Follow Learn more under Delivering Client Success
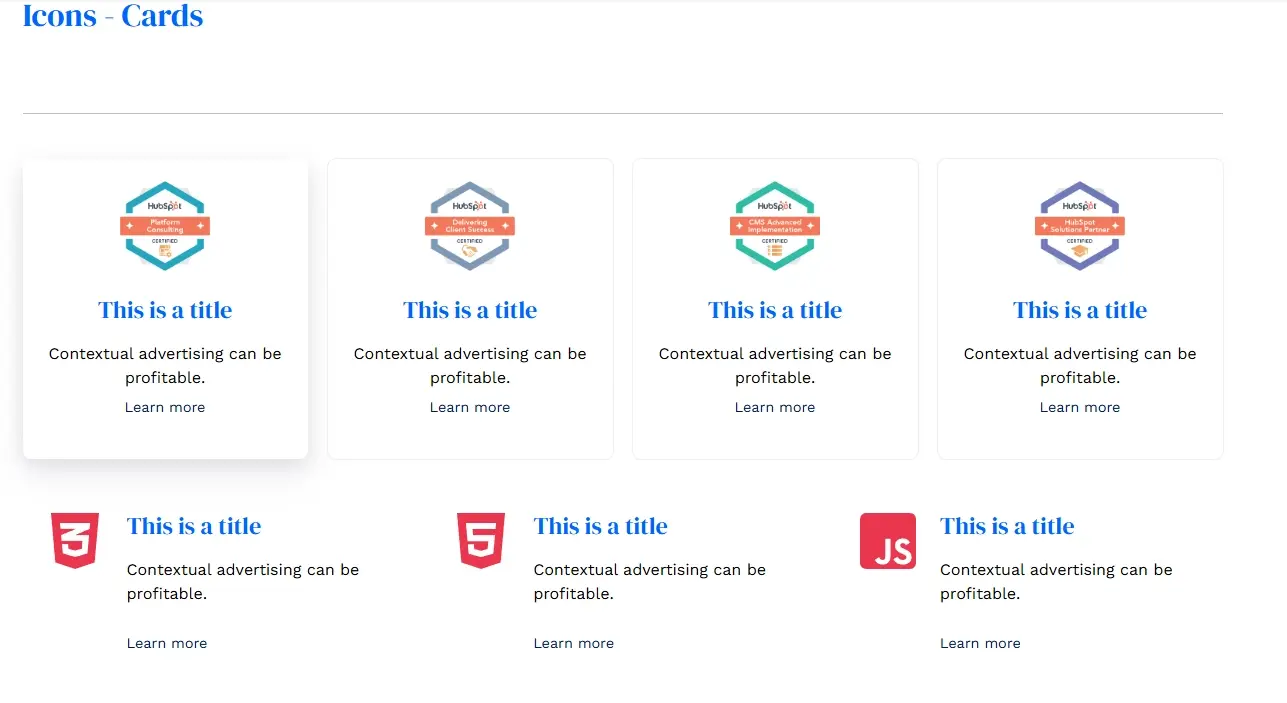Viewport: 1287px width, 703px height. [x=470, y=407]
